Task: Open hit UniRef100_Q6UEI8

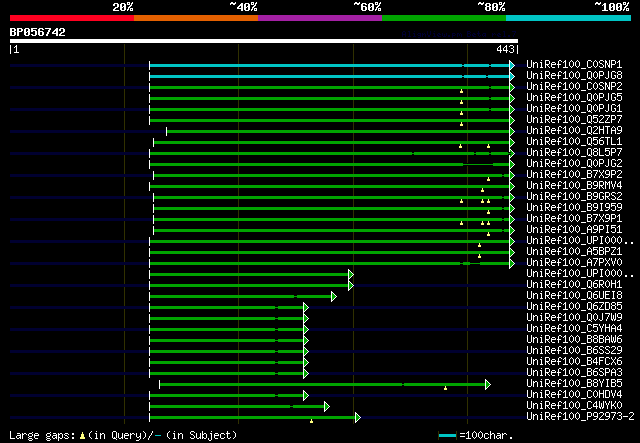Action: [574, 296]
